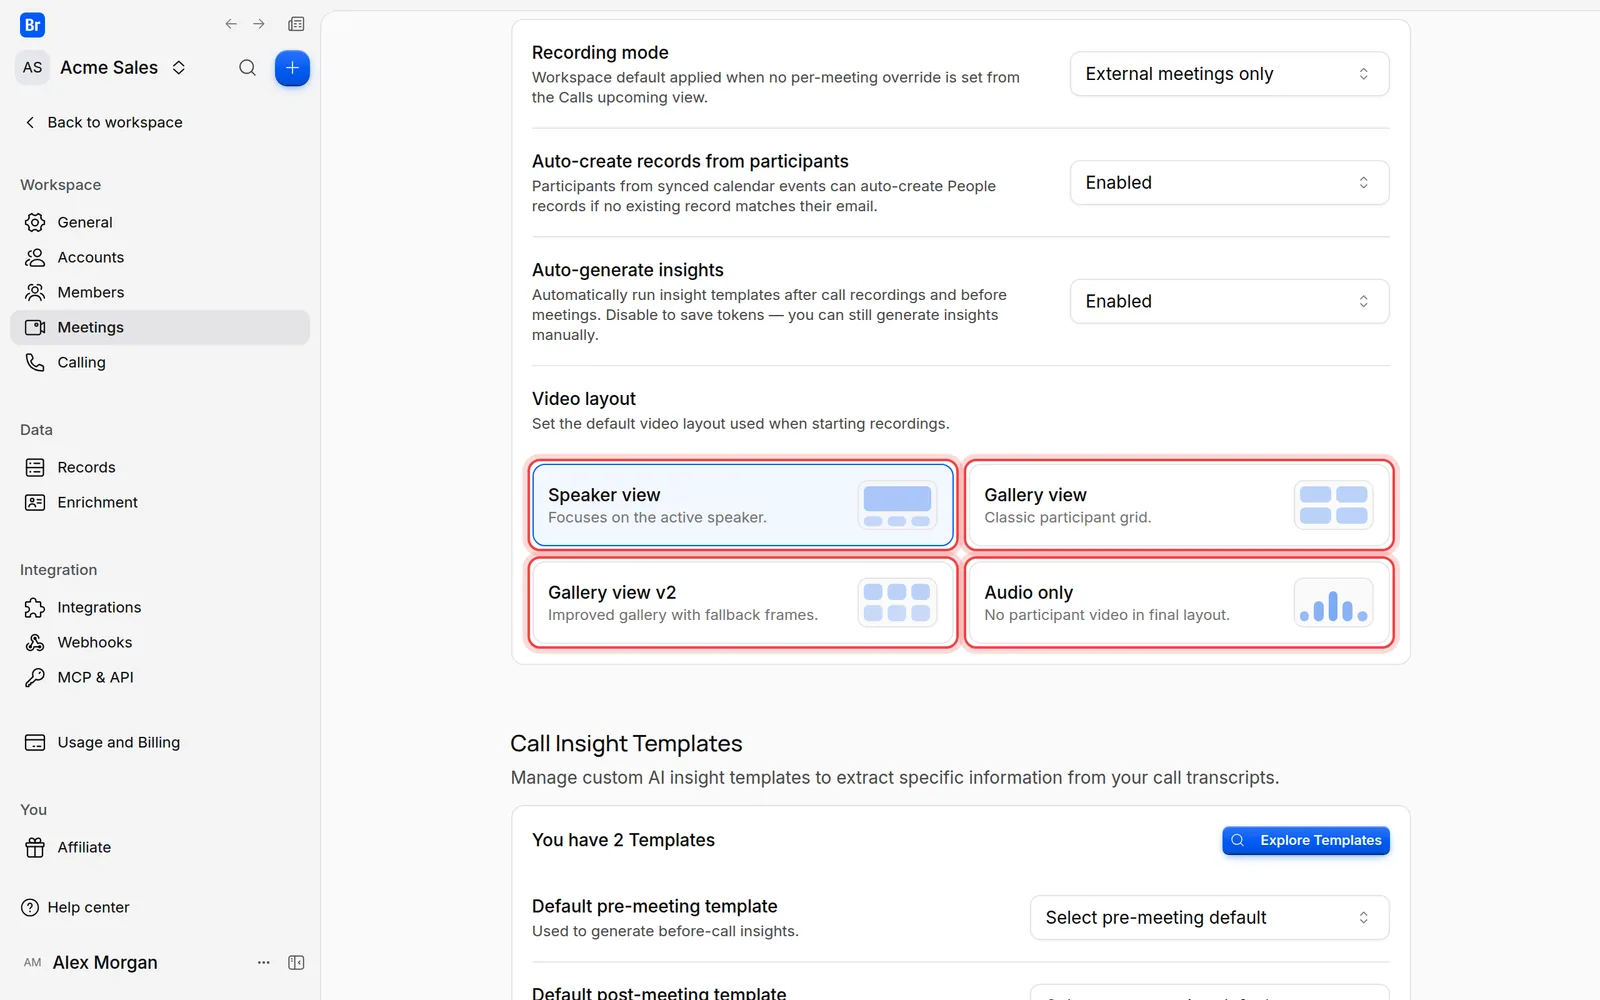The height and width of the screenshot is (1000, 1600).
Task: Click the Affiliate gift icon
Action: (35, 847)
